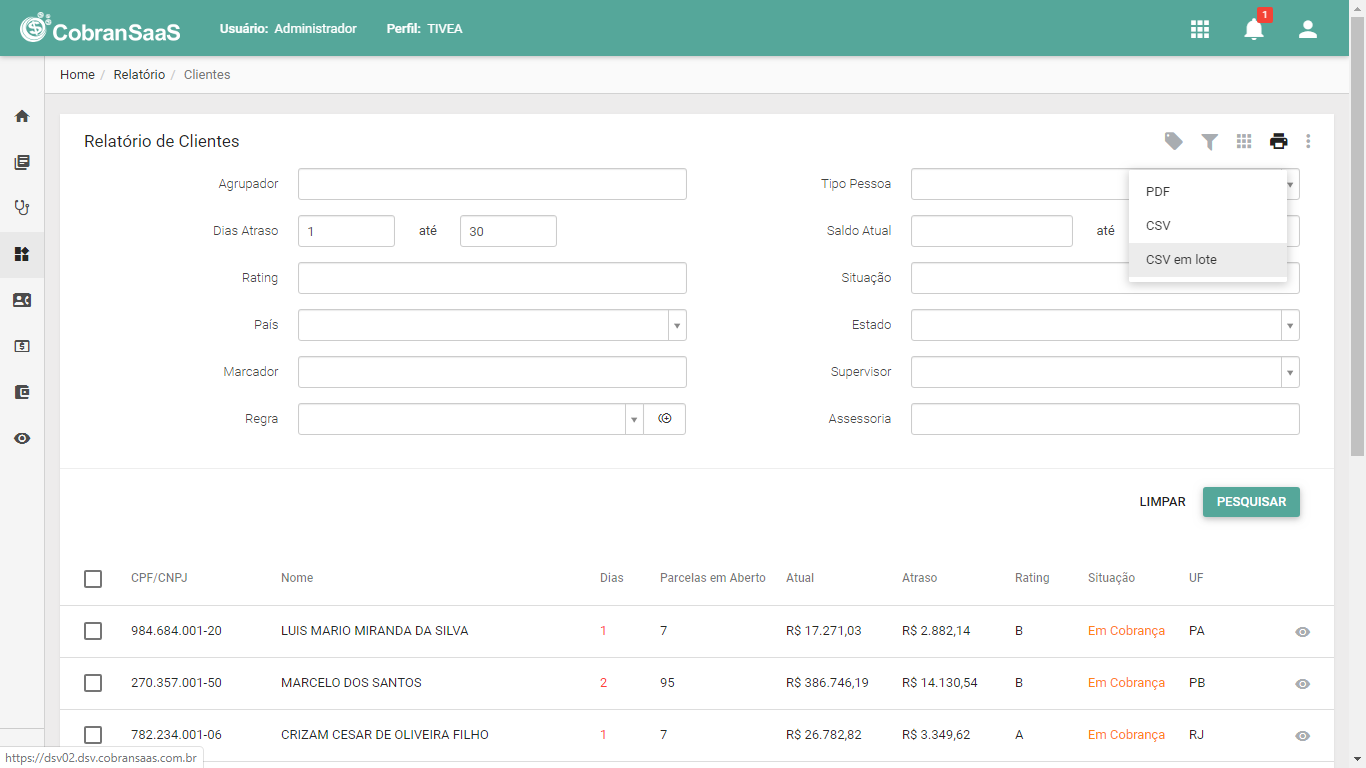Open the contact card sidebar icon
Viewport: 1366px width, 768px height.
click(22, 300)
